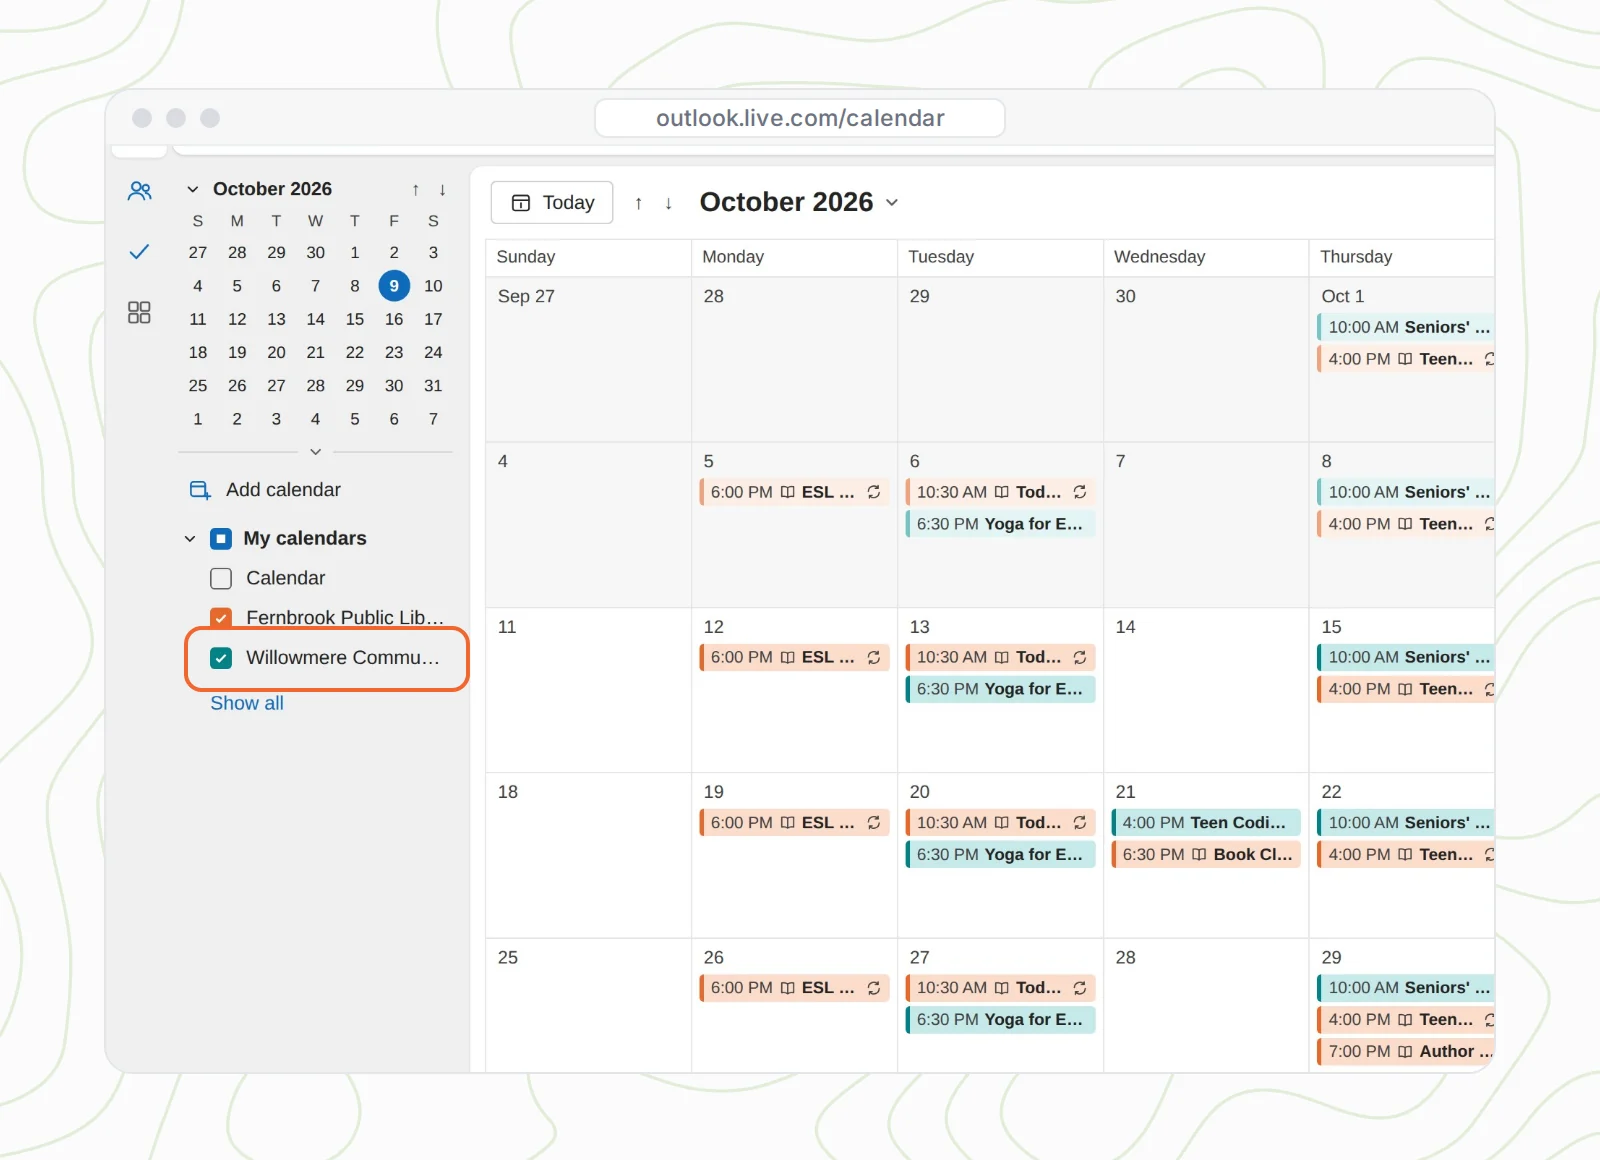Click book icon on Oct 12 ESL event
Image resolution: width=1600 pixels, height=1160 pixels.
pos(787,657)
